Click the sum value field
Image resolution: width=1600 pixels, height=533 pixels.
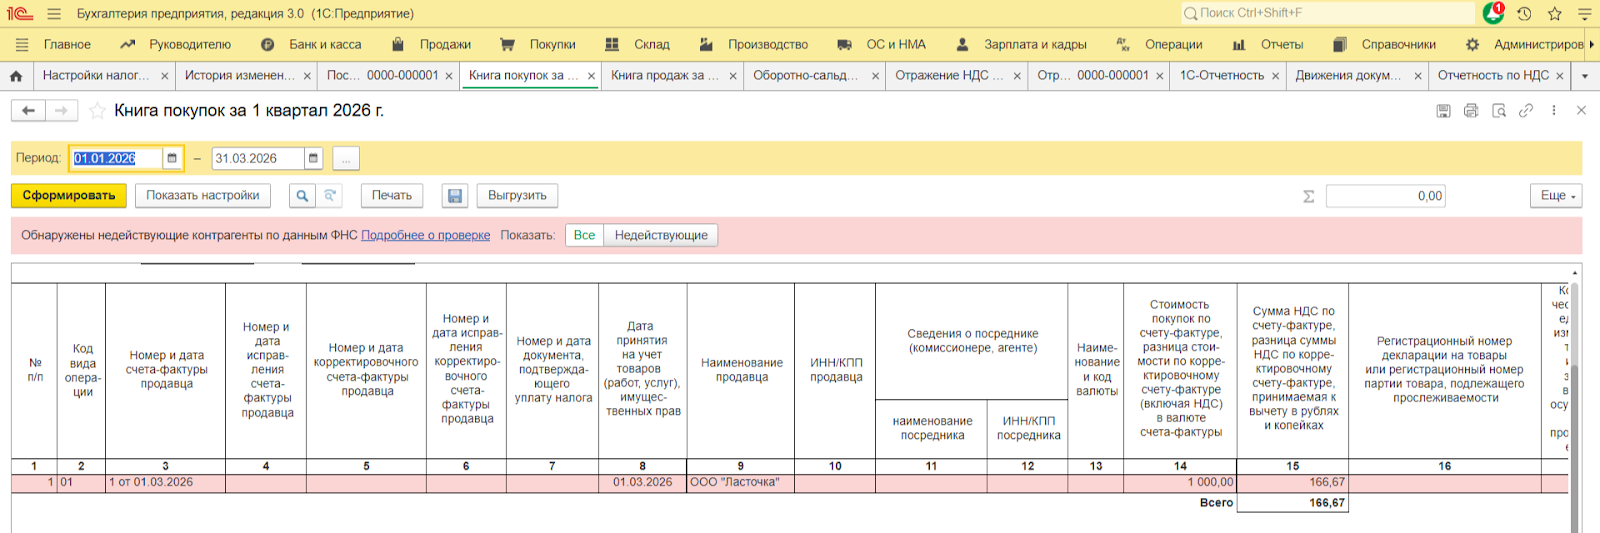click(1385, 196)
